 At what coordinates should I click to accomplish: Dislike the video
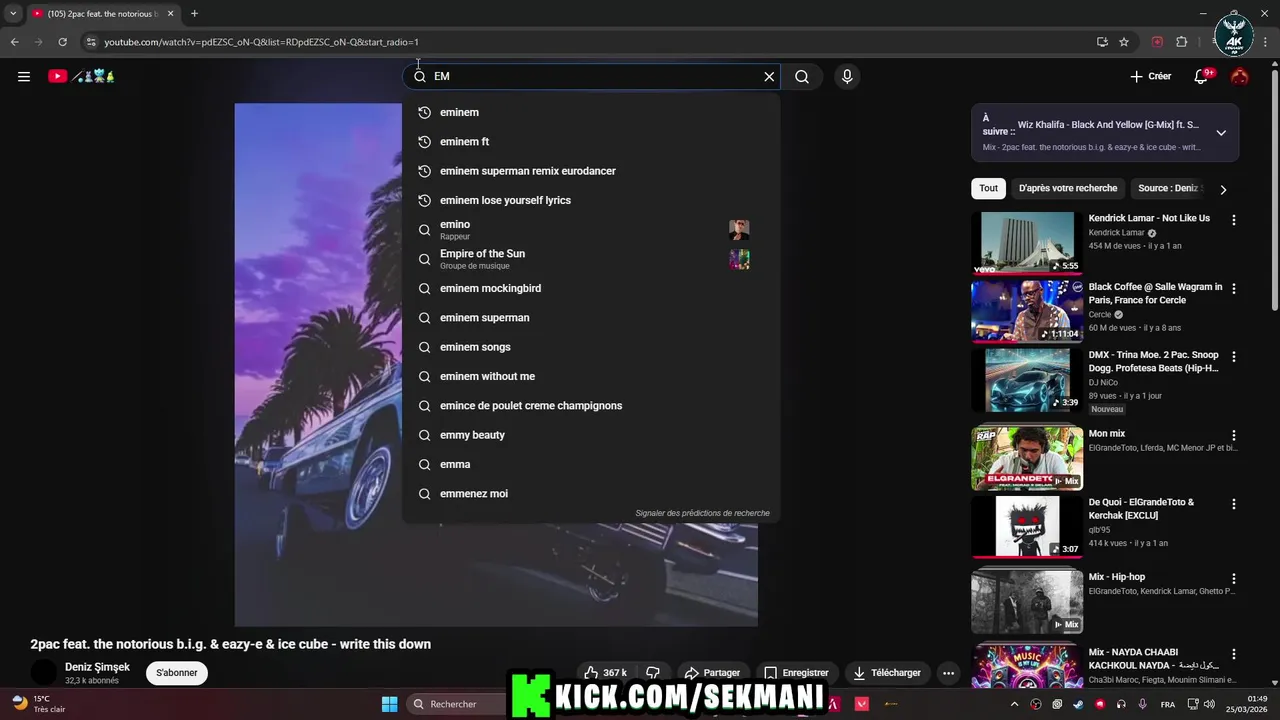click(653, 673)
